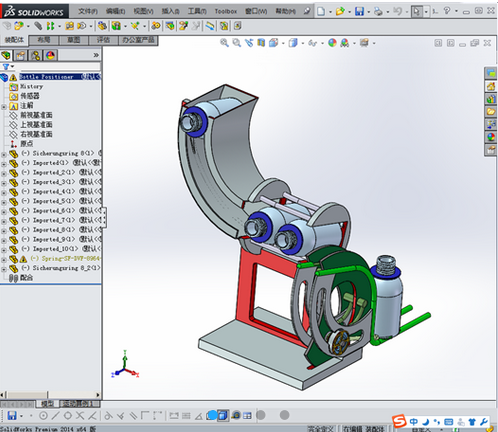Select the Section View icon in the view toolbar
Viewport: 498px width, 432px height.
(261, 43)
